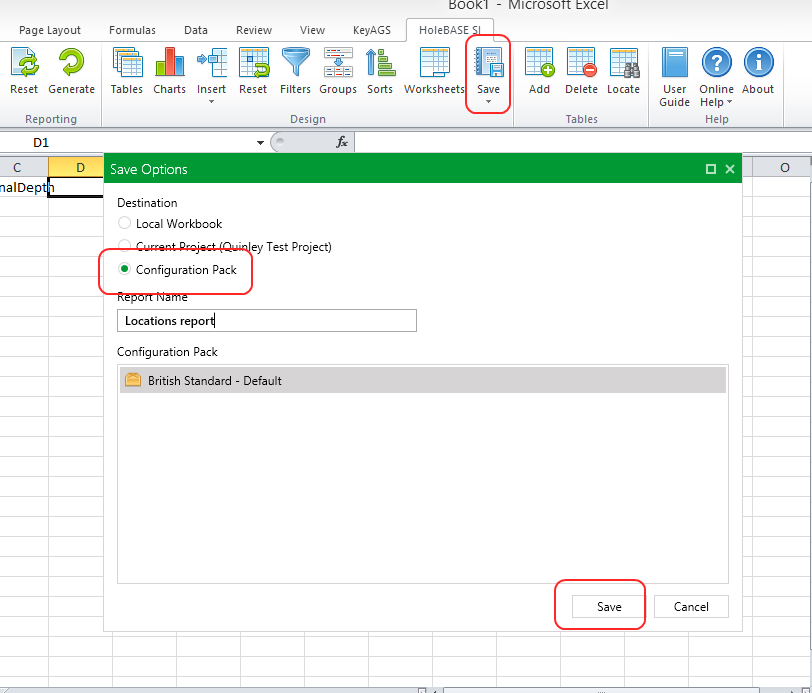Click the Cancel button
812x693 pixels.
pos(691,607)
